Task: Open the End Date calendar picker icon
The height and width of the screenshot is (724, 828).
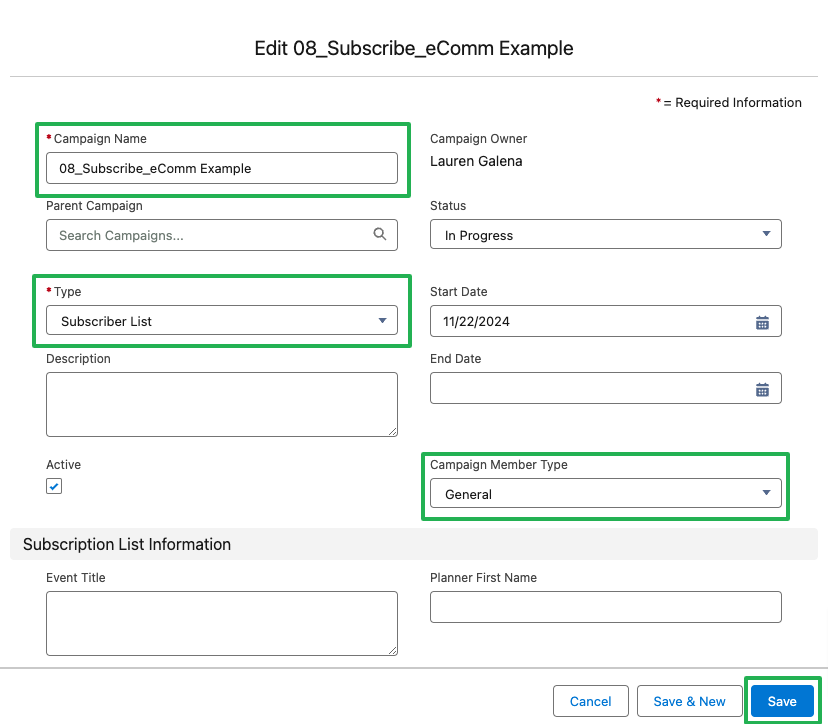Action: [x=762, y=390]
